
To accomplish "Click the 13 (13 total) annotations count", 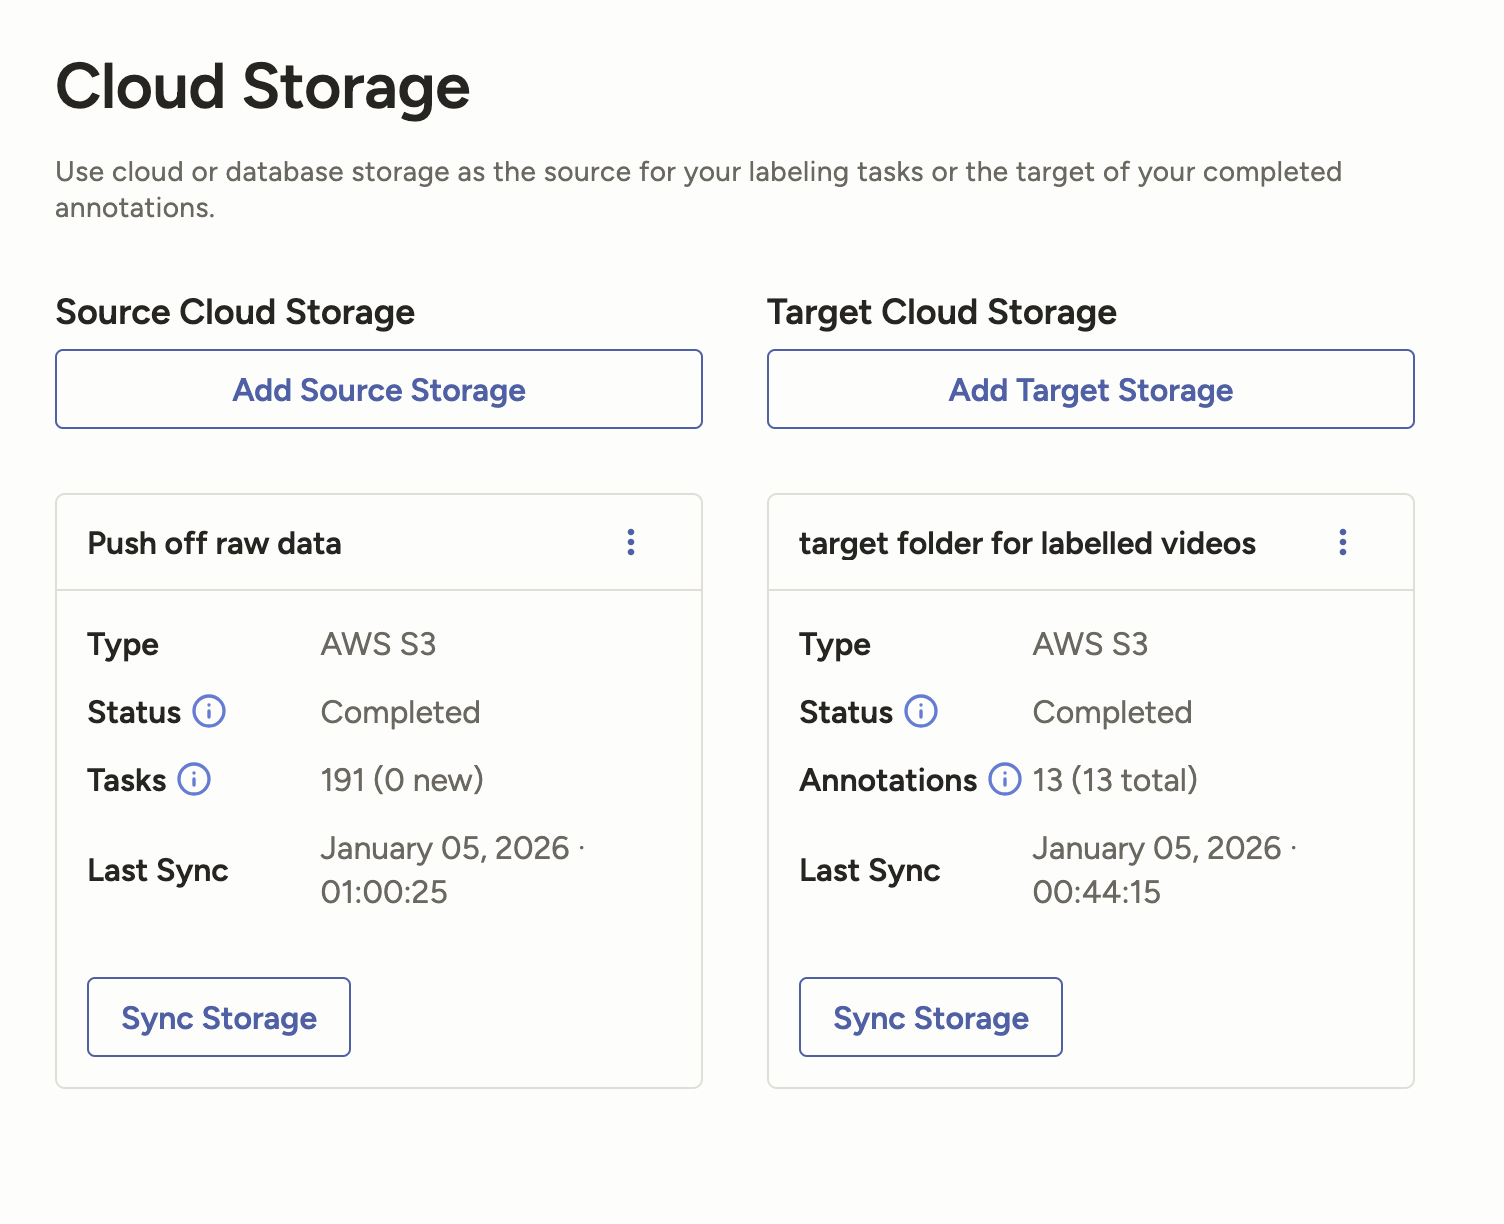I will [x=1115, y=780].
